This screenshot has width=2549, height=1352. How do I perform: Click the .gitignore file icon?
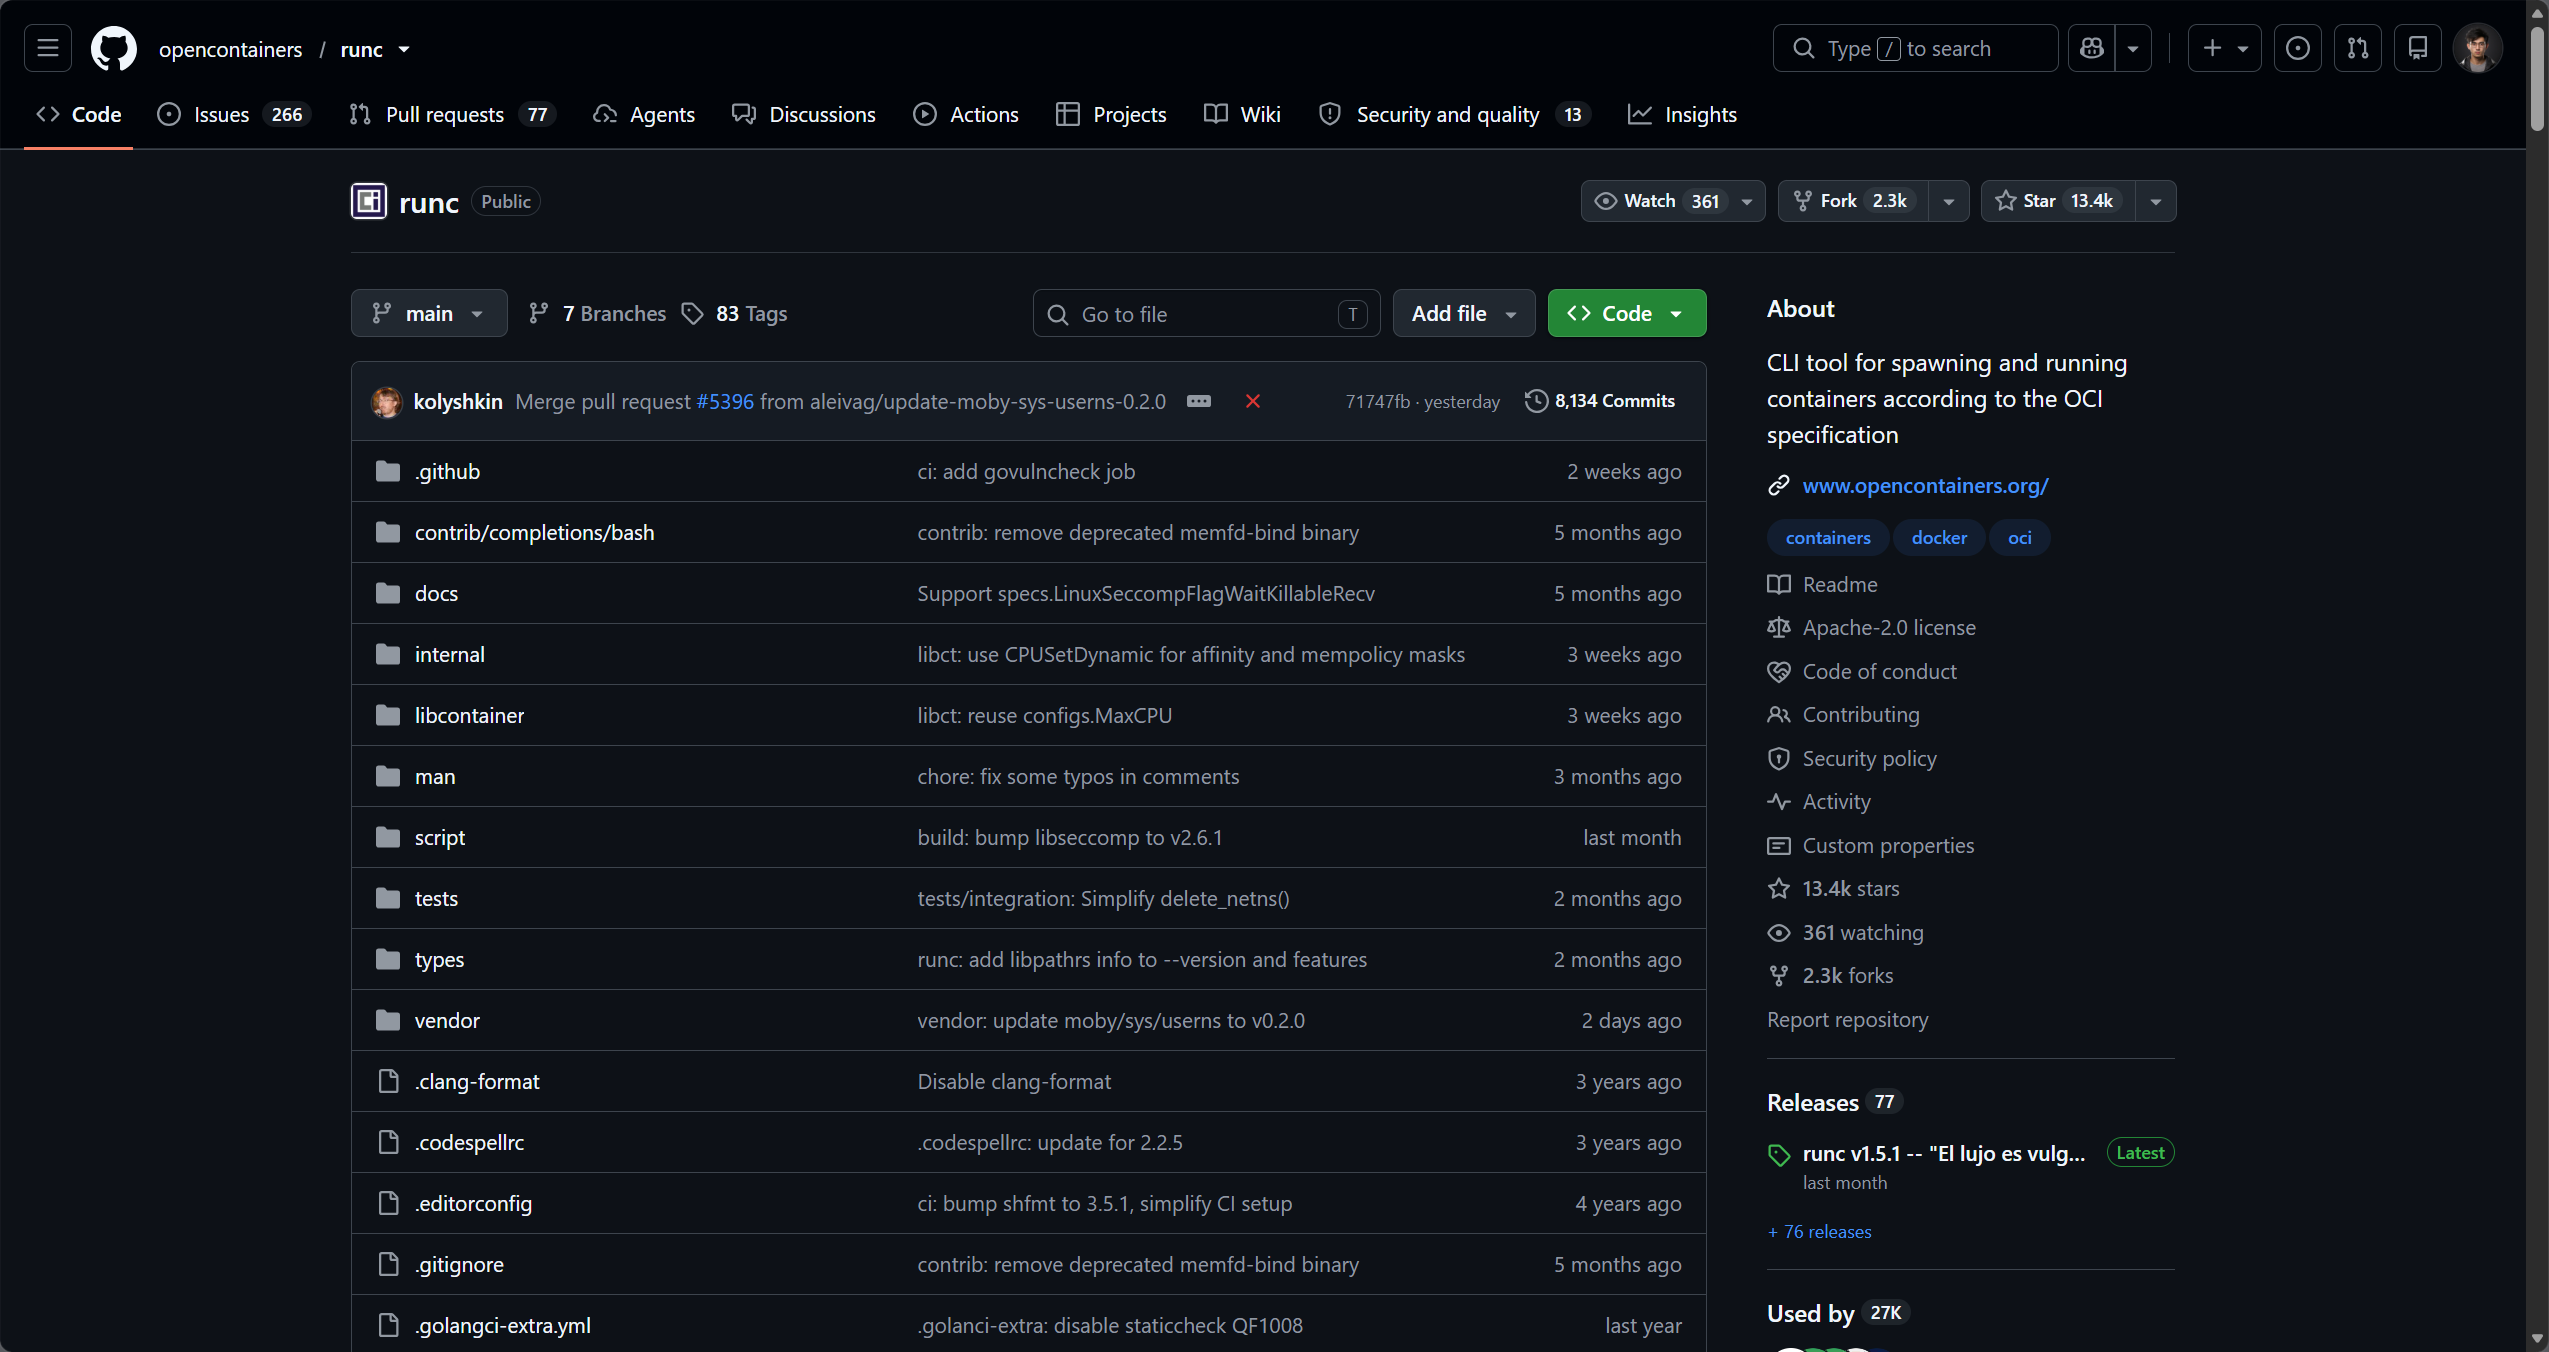(x=388, y=1264)
